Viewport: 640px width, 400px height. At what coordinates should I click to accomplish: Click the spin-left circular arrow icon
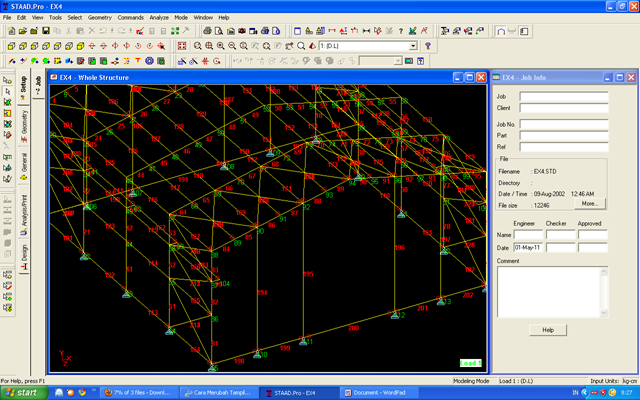point(138,46)
